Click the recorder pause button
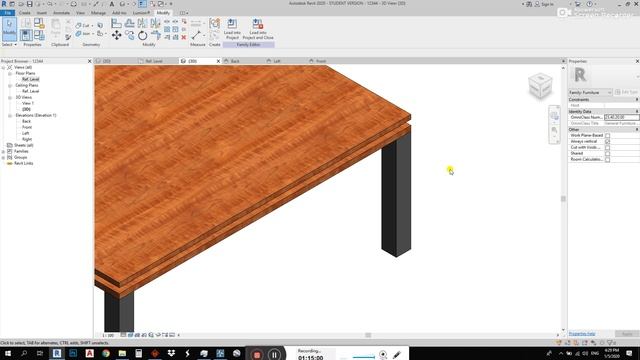Screen dimensions: 640x360 (274, 355)
